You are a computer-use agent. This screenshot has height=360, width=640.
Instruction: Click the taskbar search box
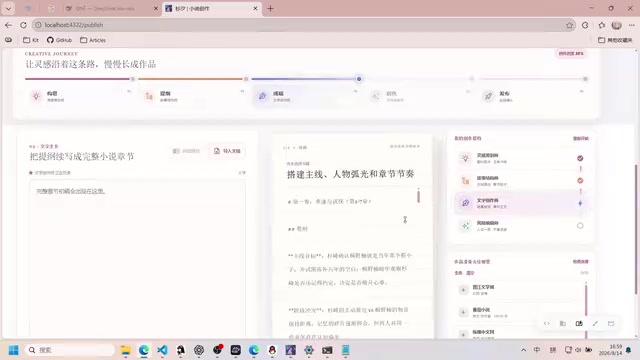coord(70,350)
